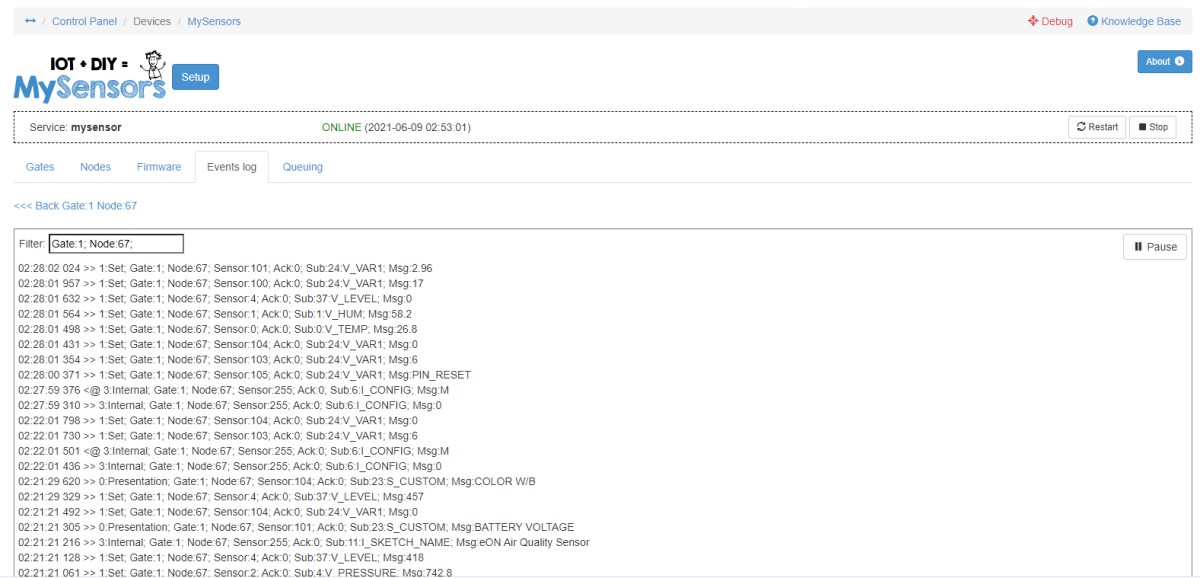The image size is (1200, 578).
Task: Stop the mysensor service
Action: click(1153, 127)
